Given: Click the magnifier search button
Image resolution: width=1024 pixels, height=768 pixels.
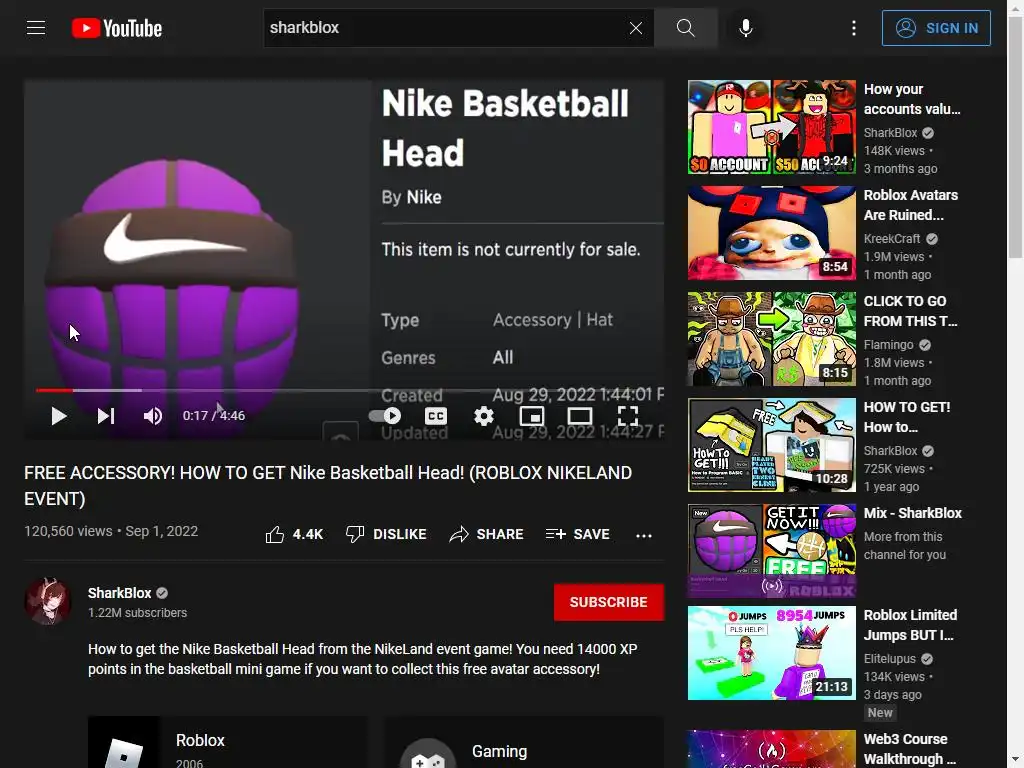Looking at the screenshot, I should [685, 28].
